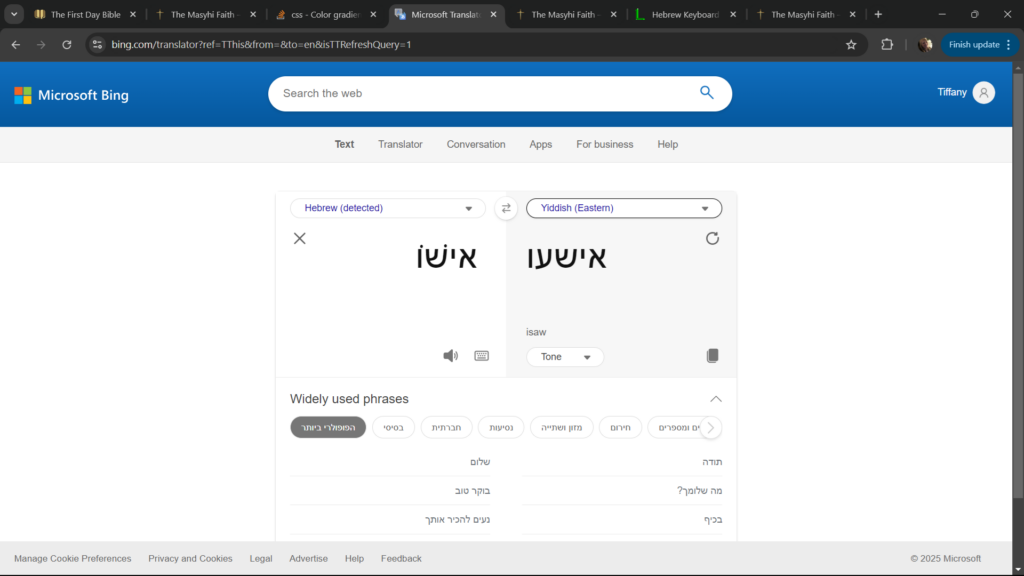
Task: Click the refresh translation icon
Action: coord(712,238)
